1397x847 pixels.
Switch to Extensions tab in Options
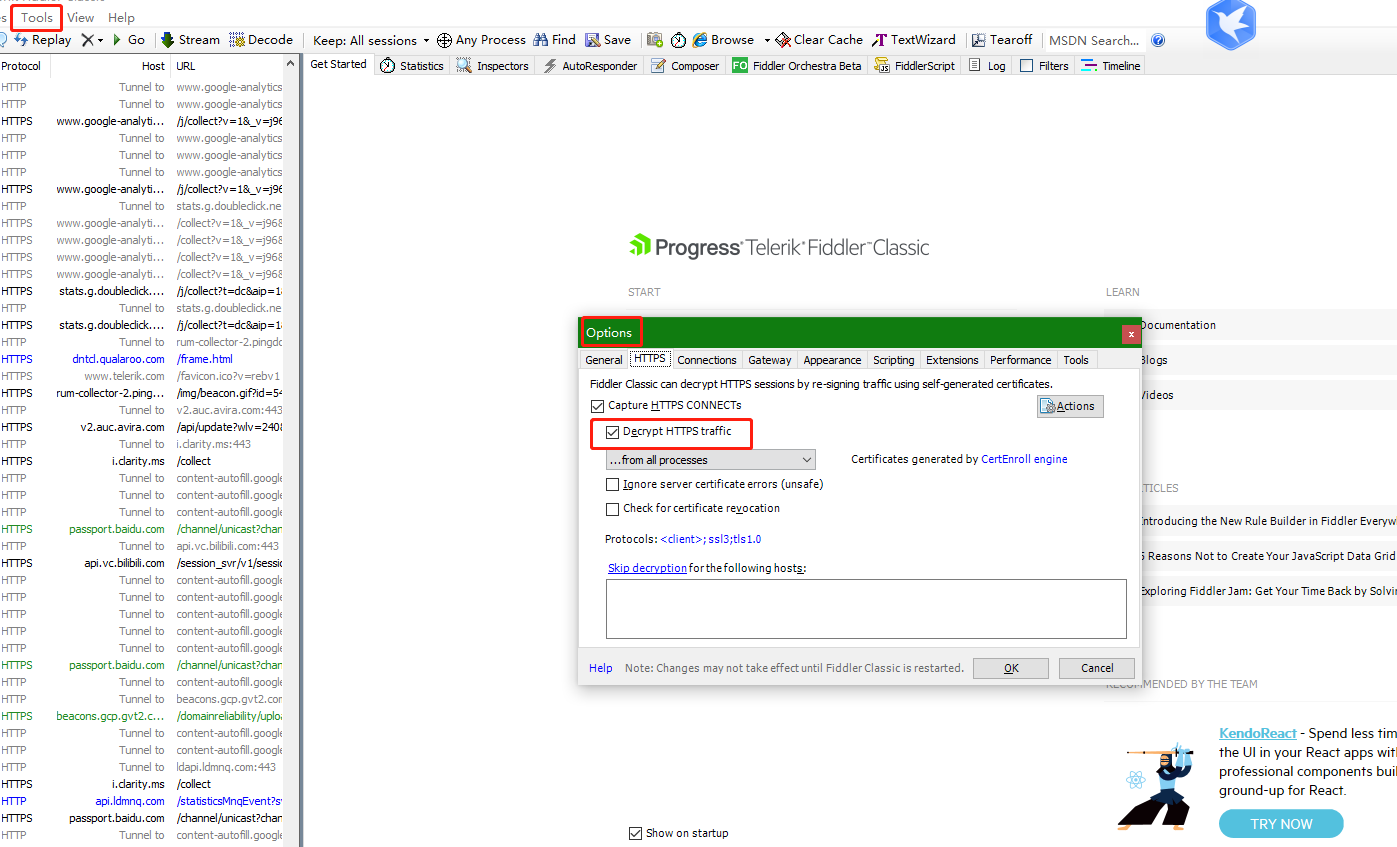coord(952,360)
